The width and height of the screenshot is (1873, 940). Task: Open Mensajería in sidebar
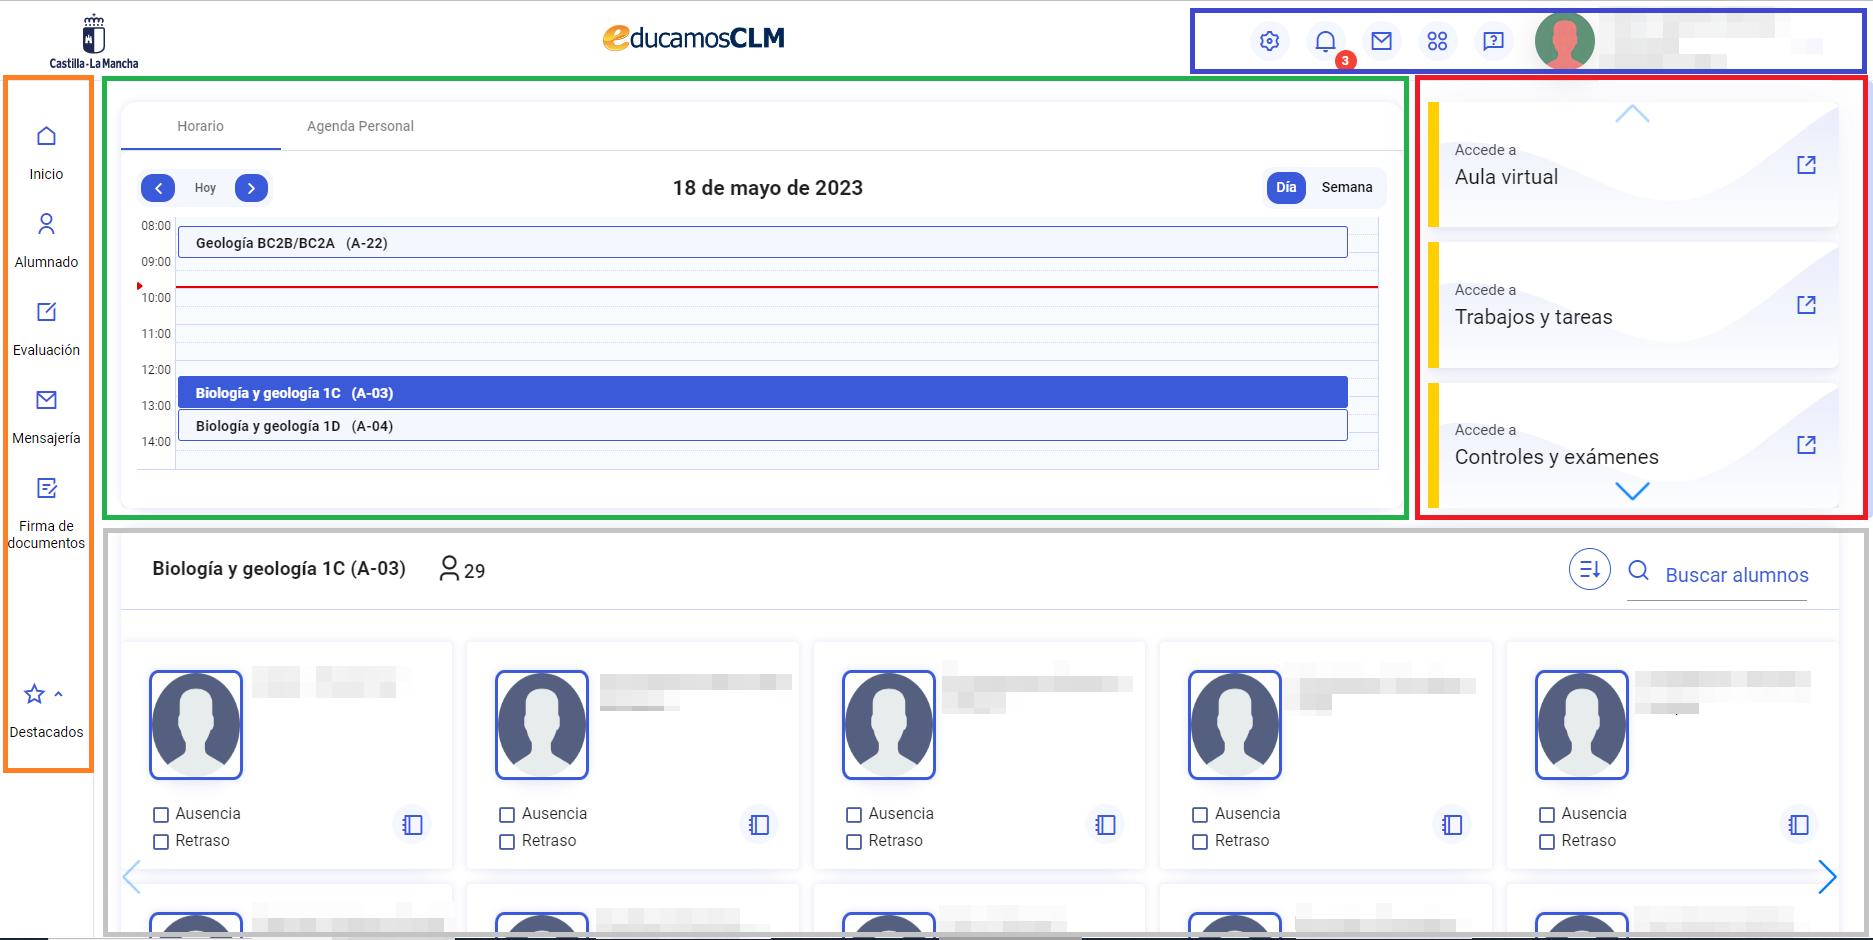coord(46,417)
